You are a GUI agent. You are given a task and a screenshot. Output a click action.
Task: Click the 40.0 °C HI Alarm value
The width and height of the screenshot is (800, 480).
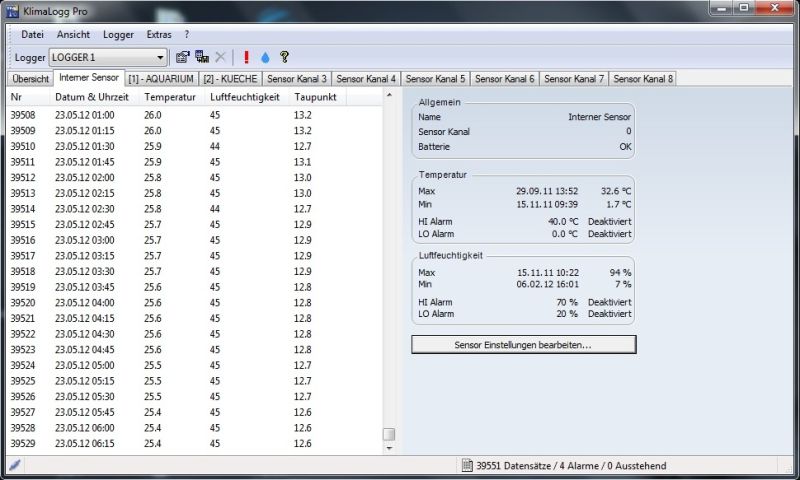pos(563,222)
